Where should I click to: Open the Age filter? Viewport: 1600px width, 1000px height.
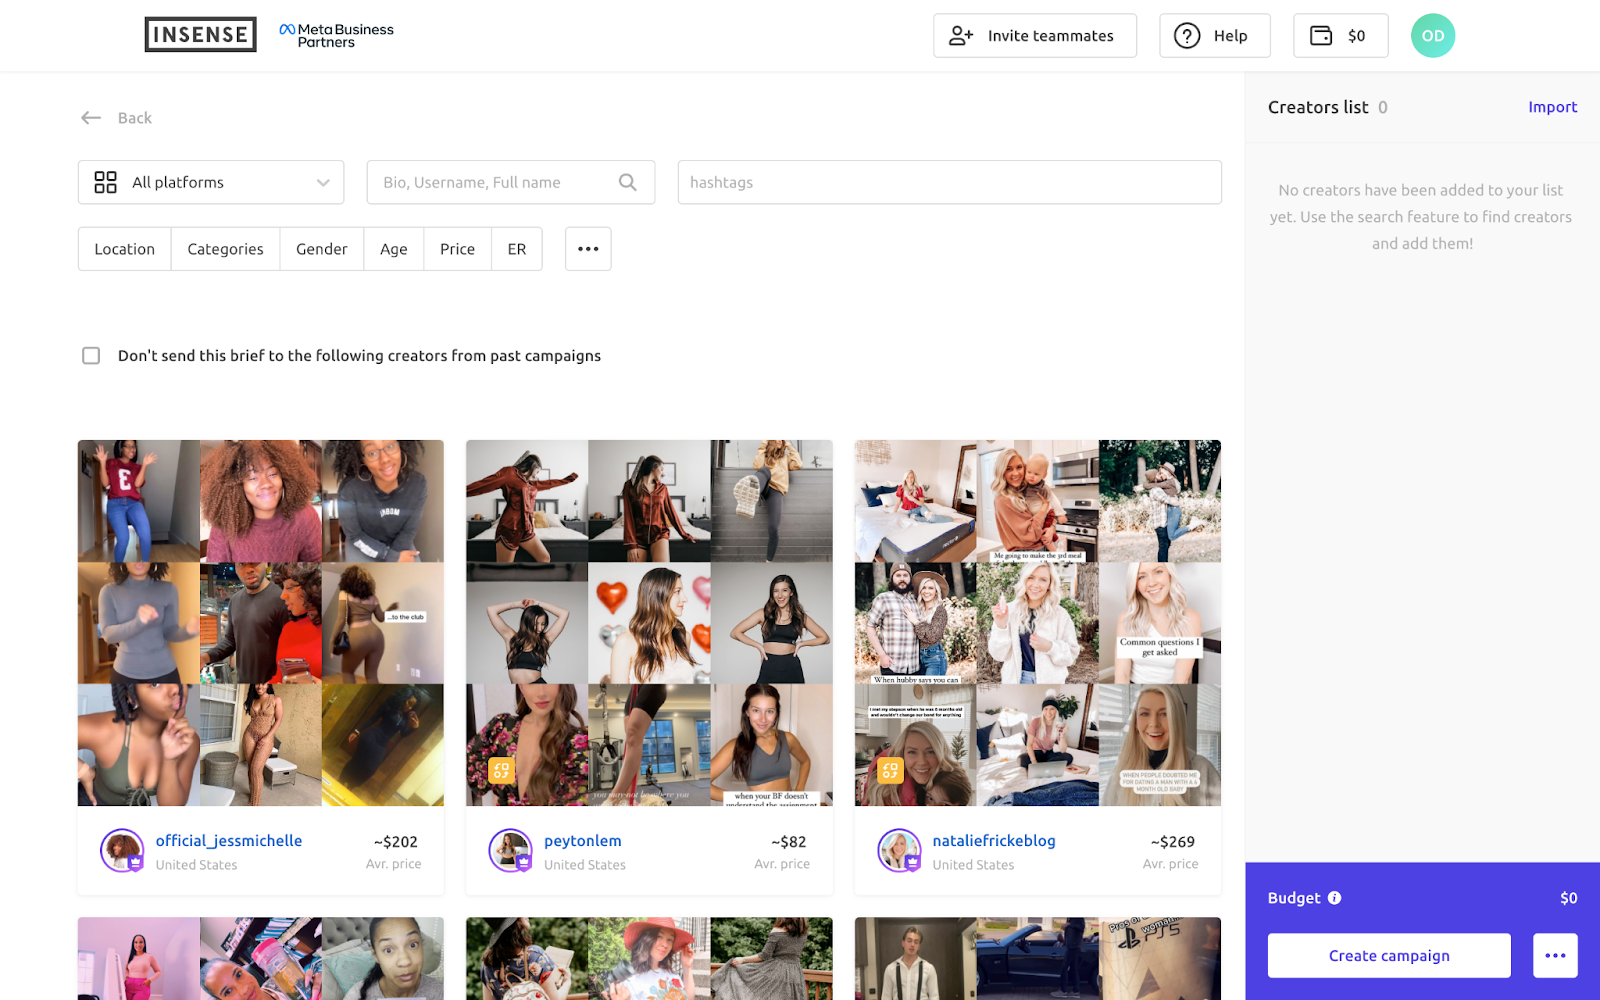[x=394, y=249]
